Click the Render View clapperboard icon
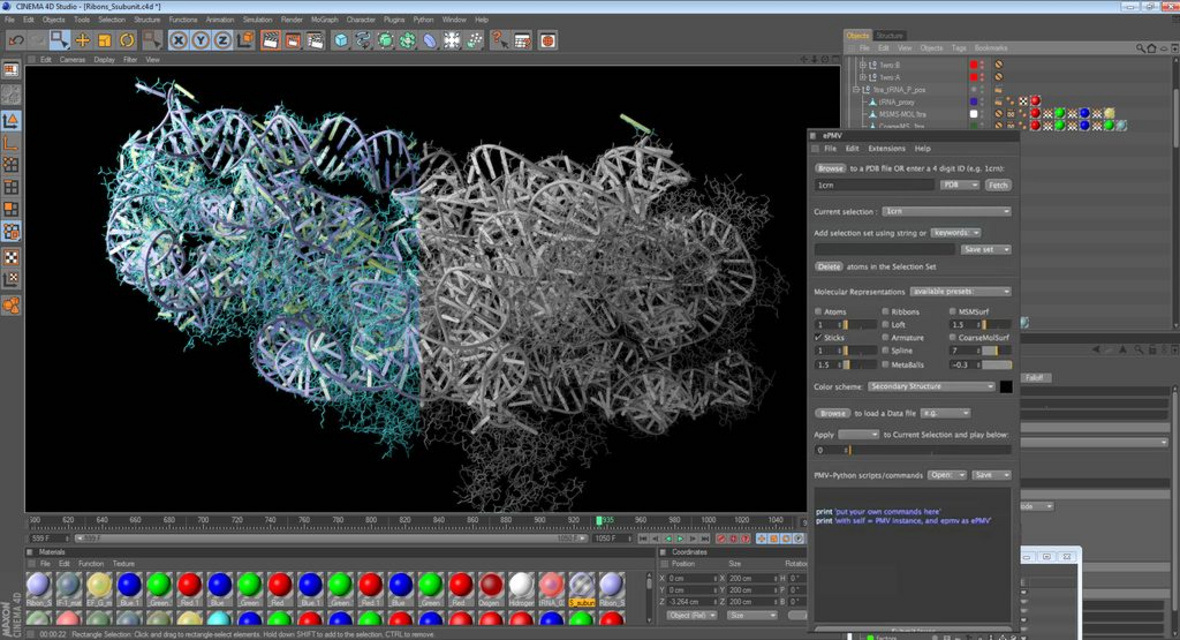 point(270,41)
